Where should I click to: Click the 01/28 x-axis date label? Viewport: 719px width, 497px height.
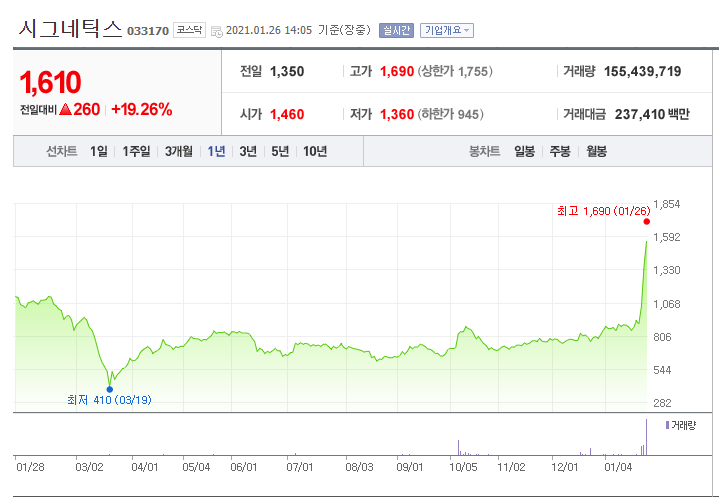click(30, 467)
